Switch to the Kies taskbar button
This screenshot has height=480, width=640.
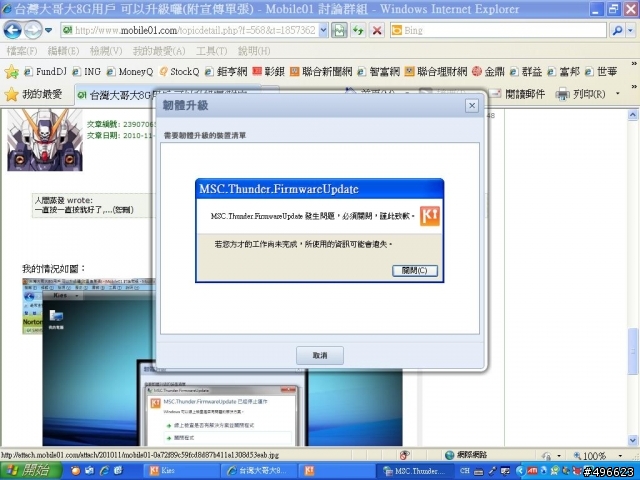[182, 471]
